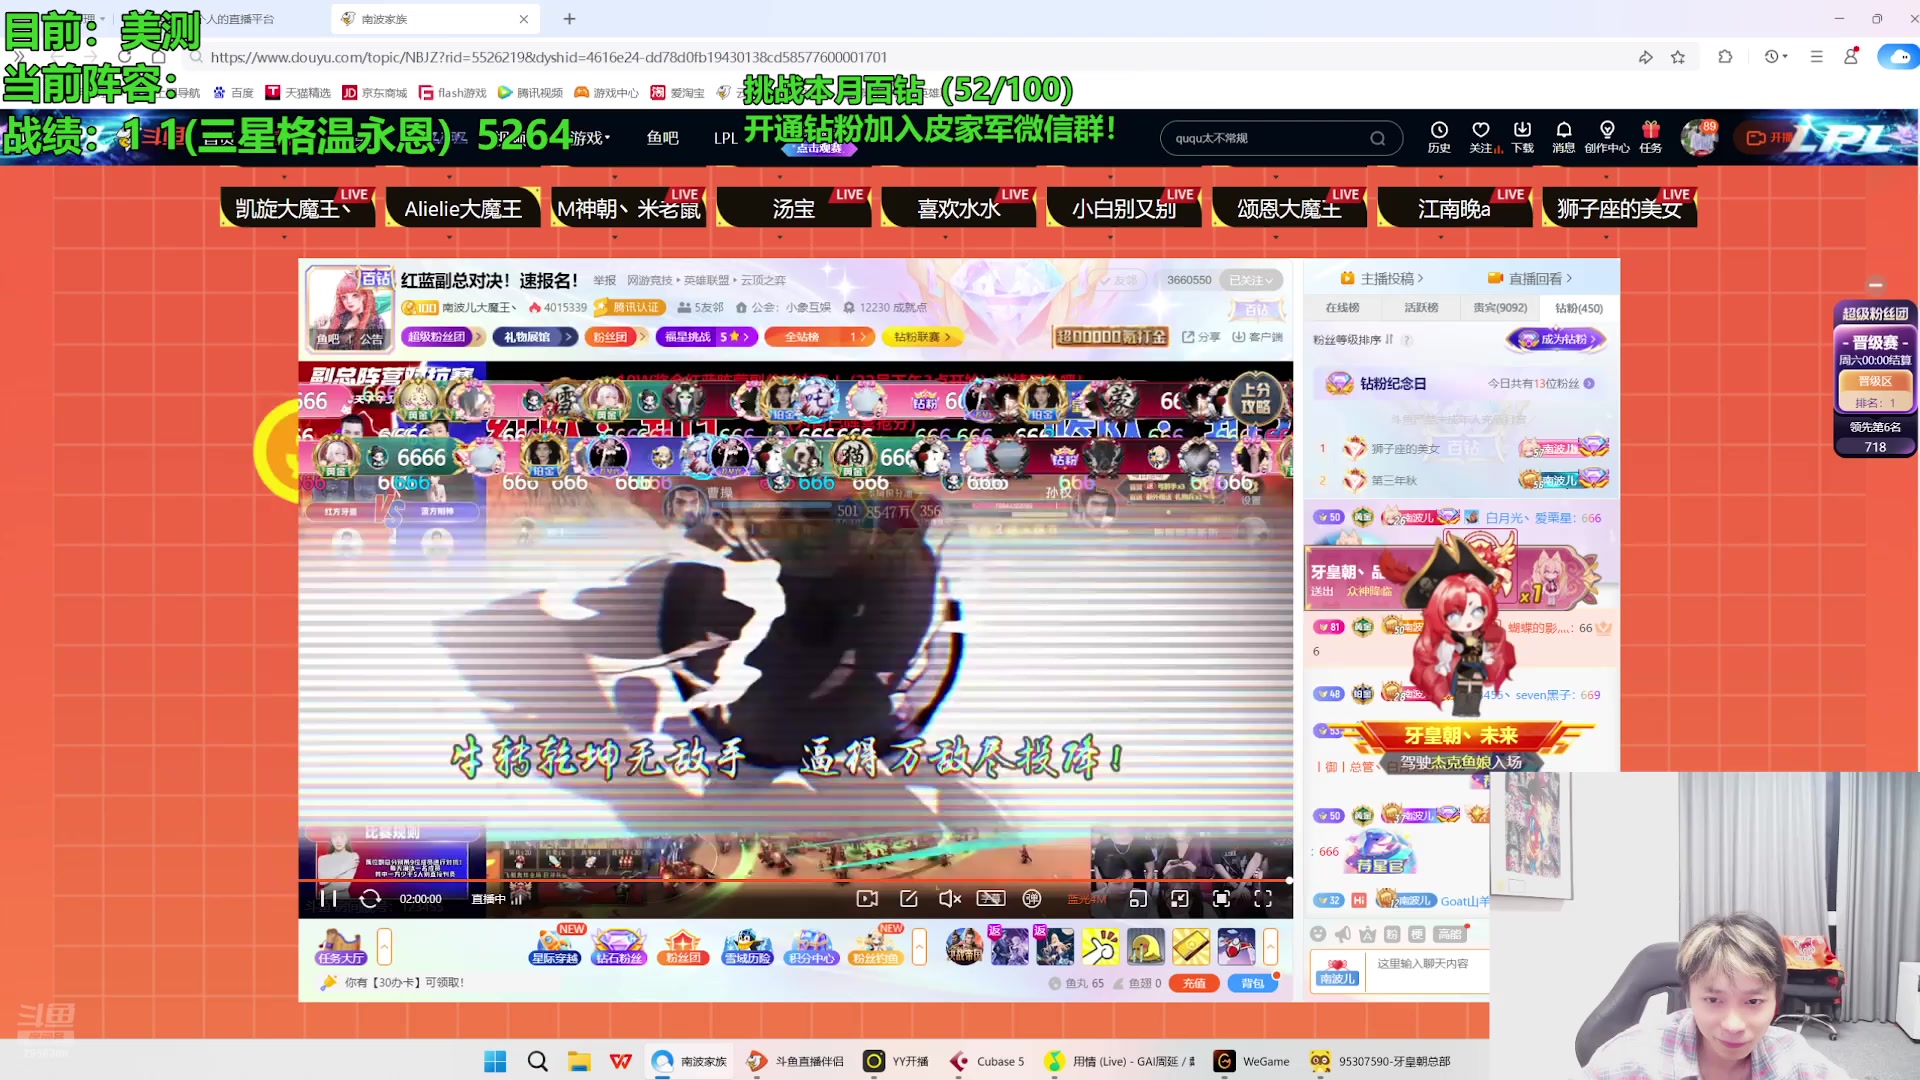Select the golden ticket gift
1920x1080 pixels.
pyautogui.click(x=1190, y=946)
